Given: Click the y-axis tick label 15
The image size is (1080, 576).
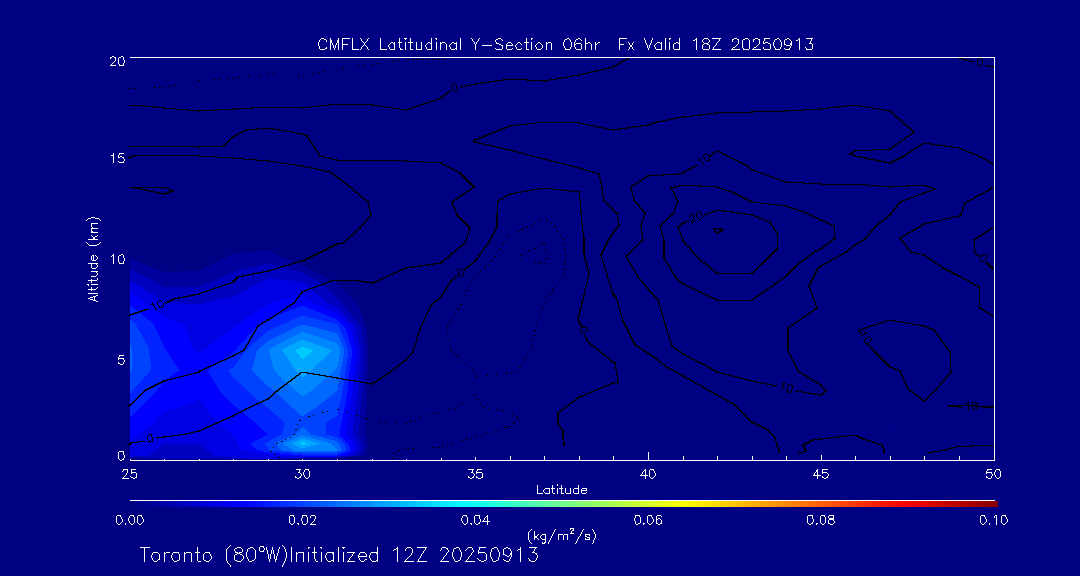Looking at the screenshot, I should click(x=115, y=159).
